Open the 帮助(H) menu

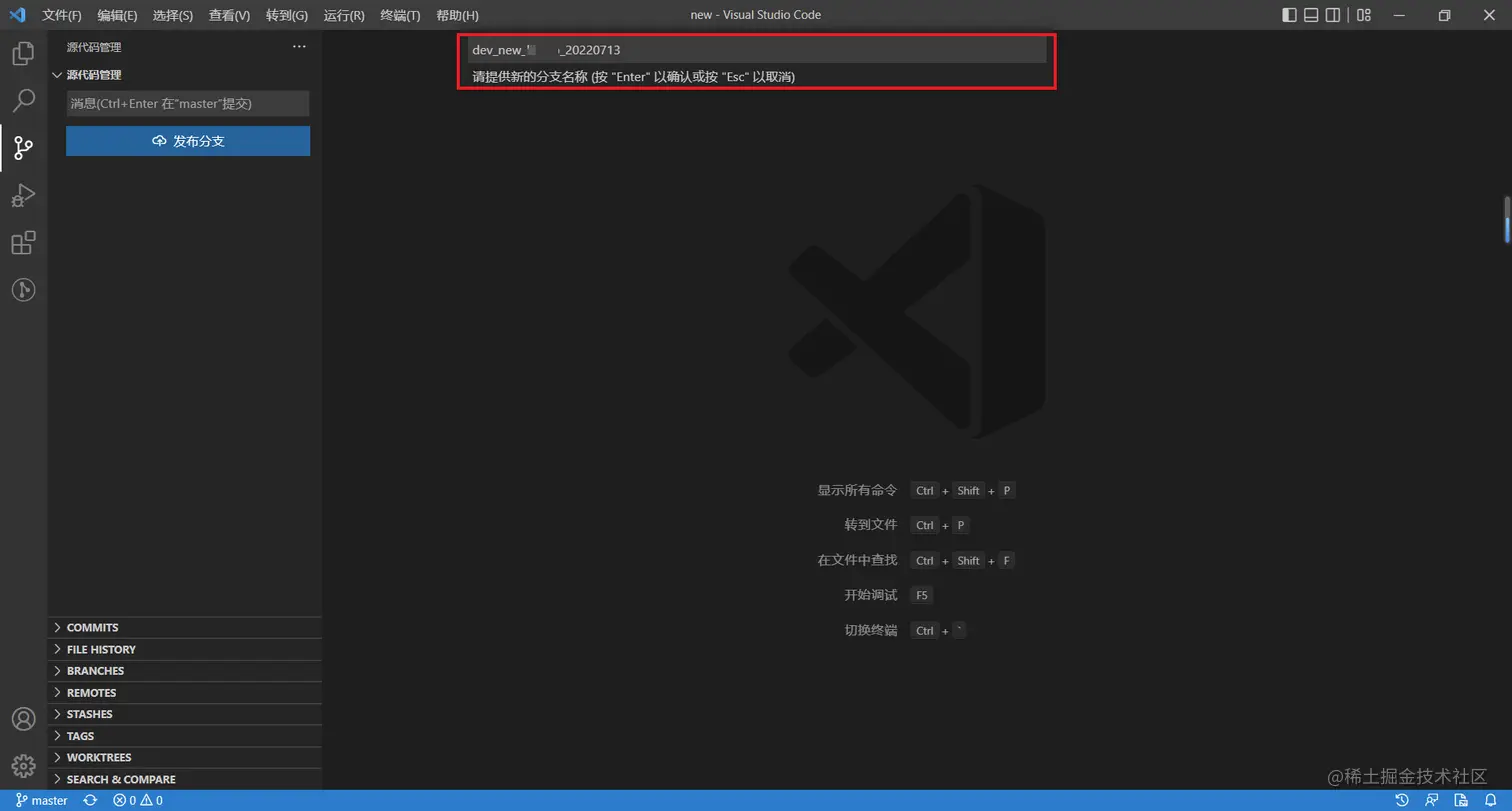click(457, 15)
